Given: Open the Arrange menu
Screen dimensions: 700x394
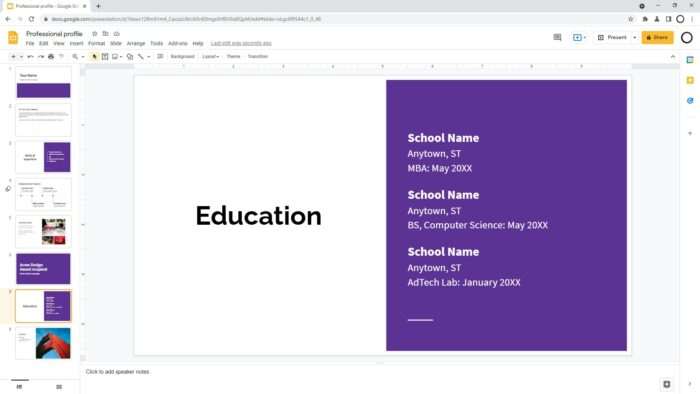Looking at the screenshot, I should pyautogui.click(x=136, y=44).
